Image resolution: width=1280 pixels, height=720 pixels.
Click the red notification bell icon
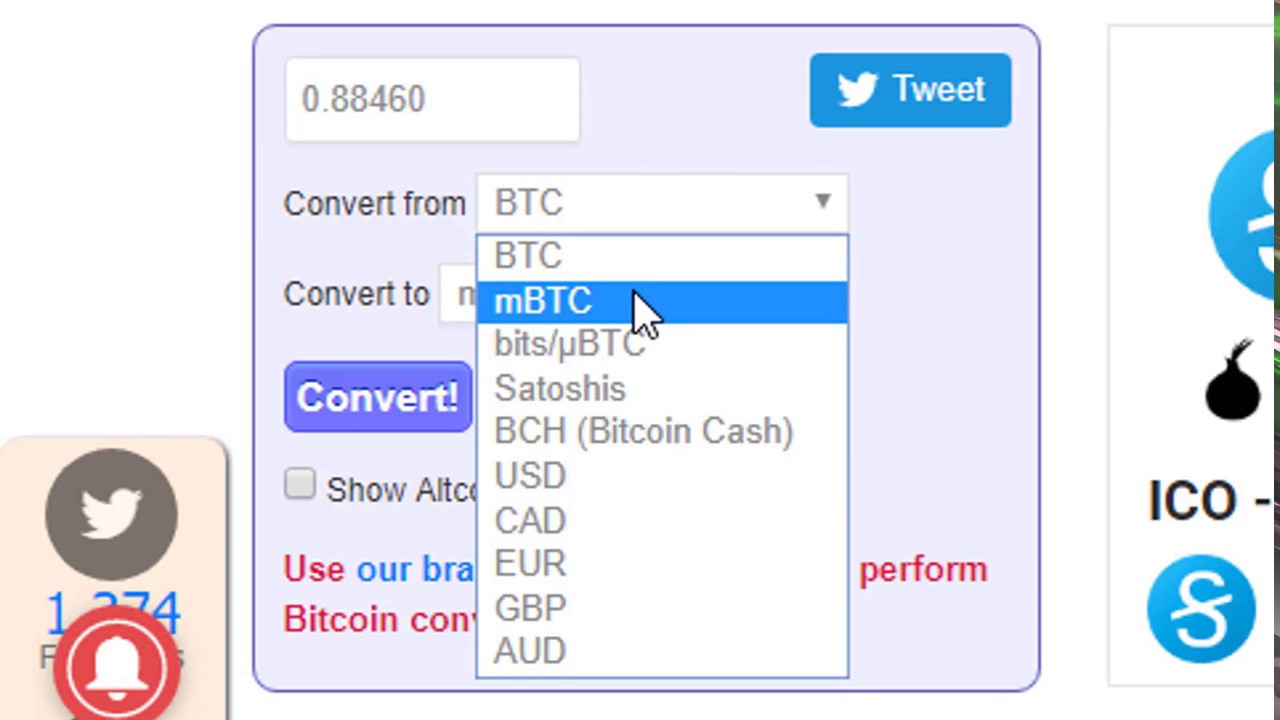click(x=117, y=665)
